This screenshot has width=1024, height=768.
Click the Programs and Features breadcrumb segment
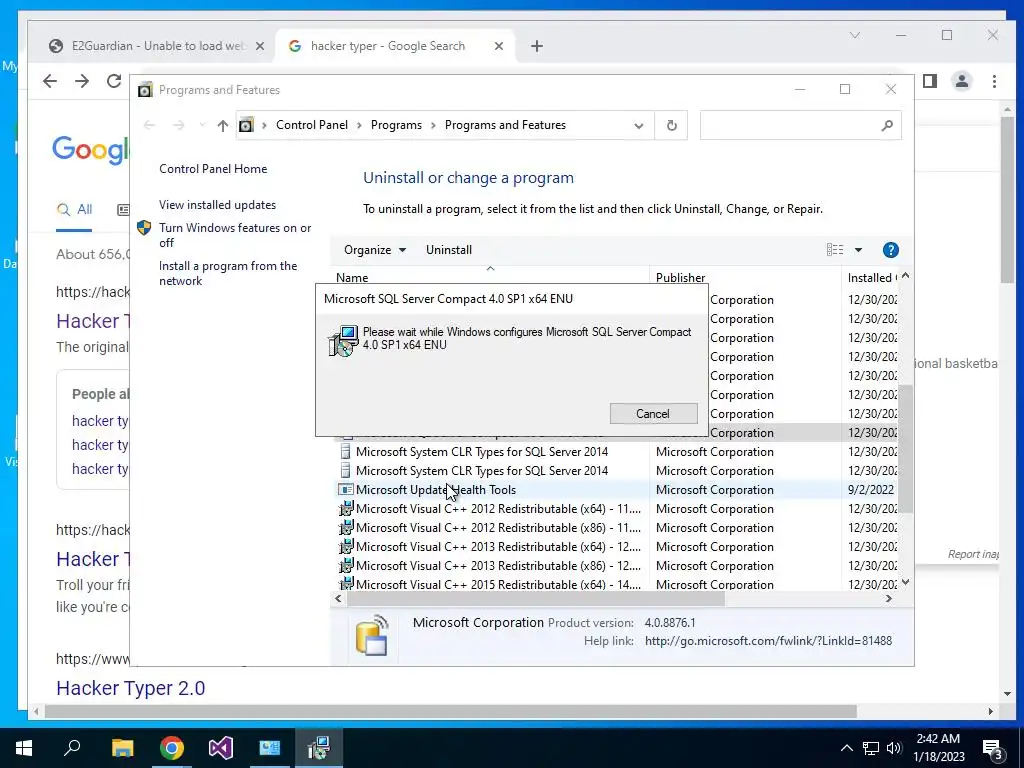click(x=505, y=125)
